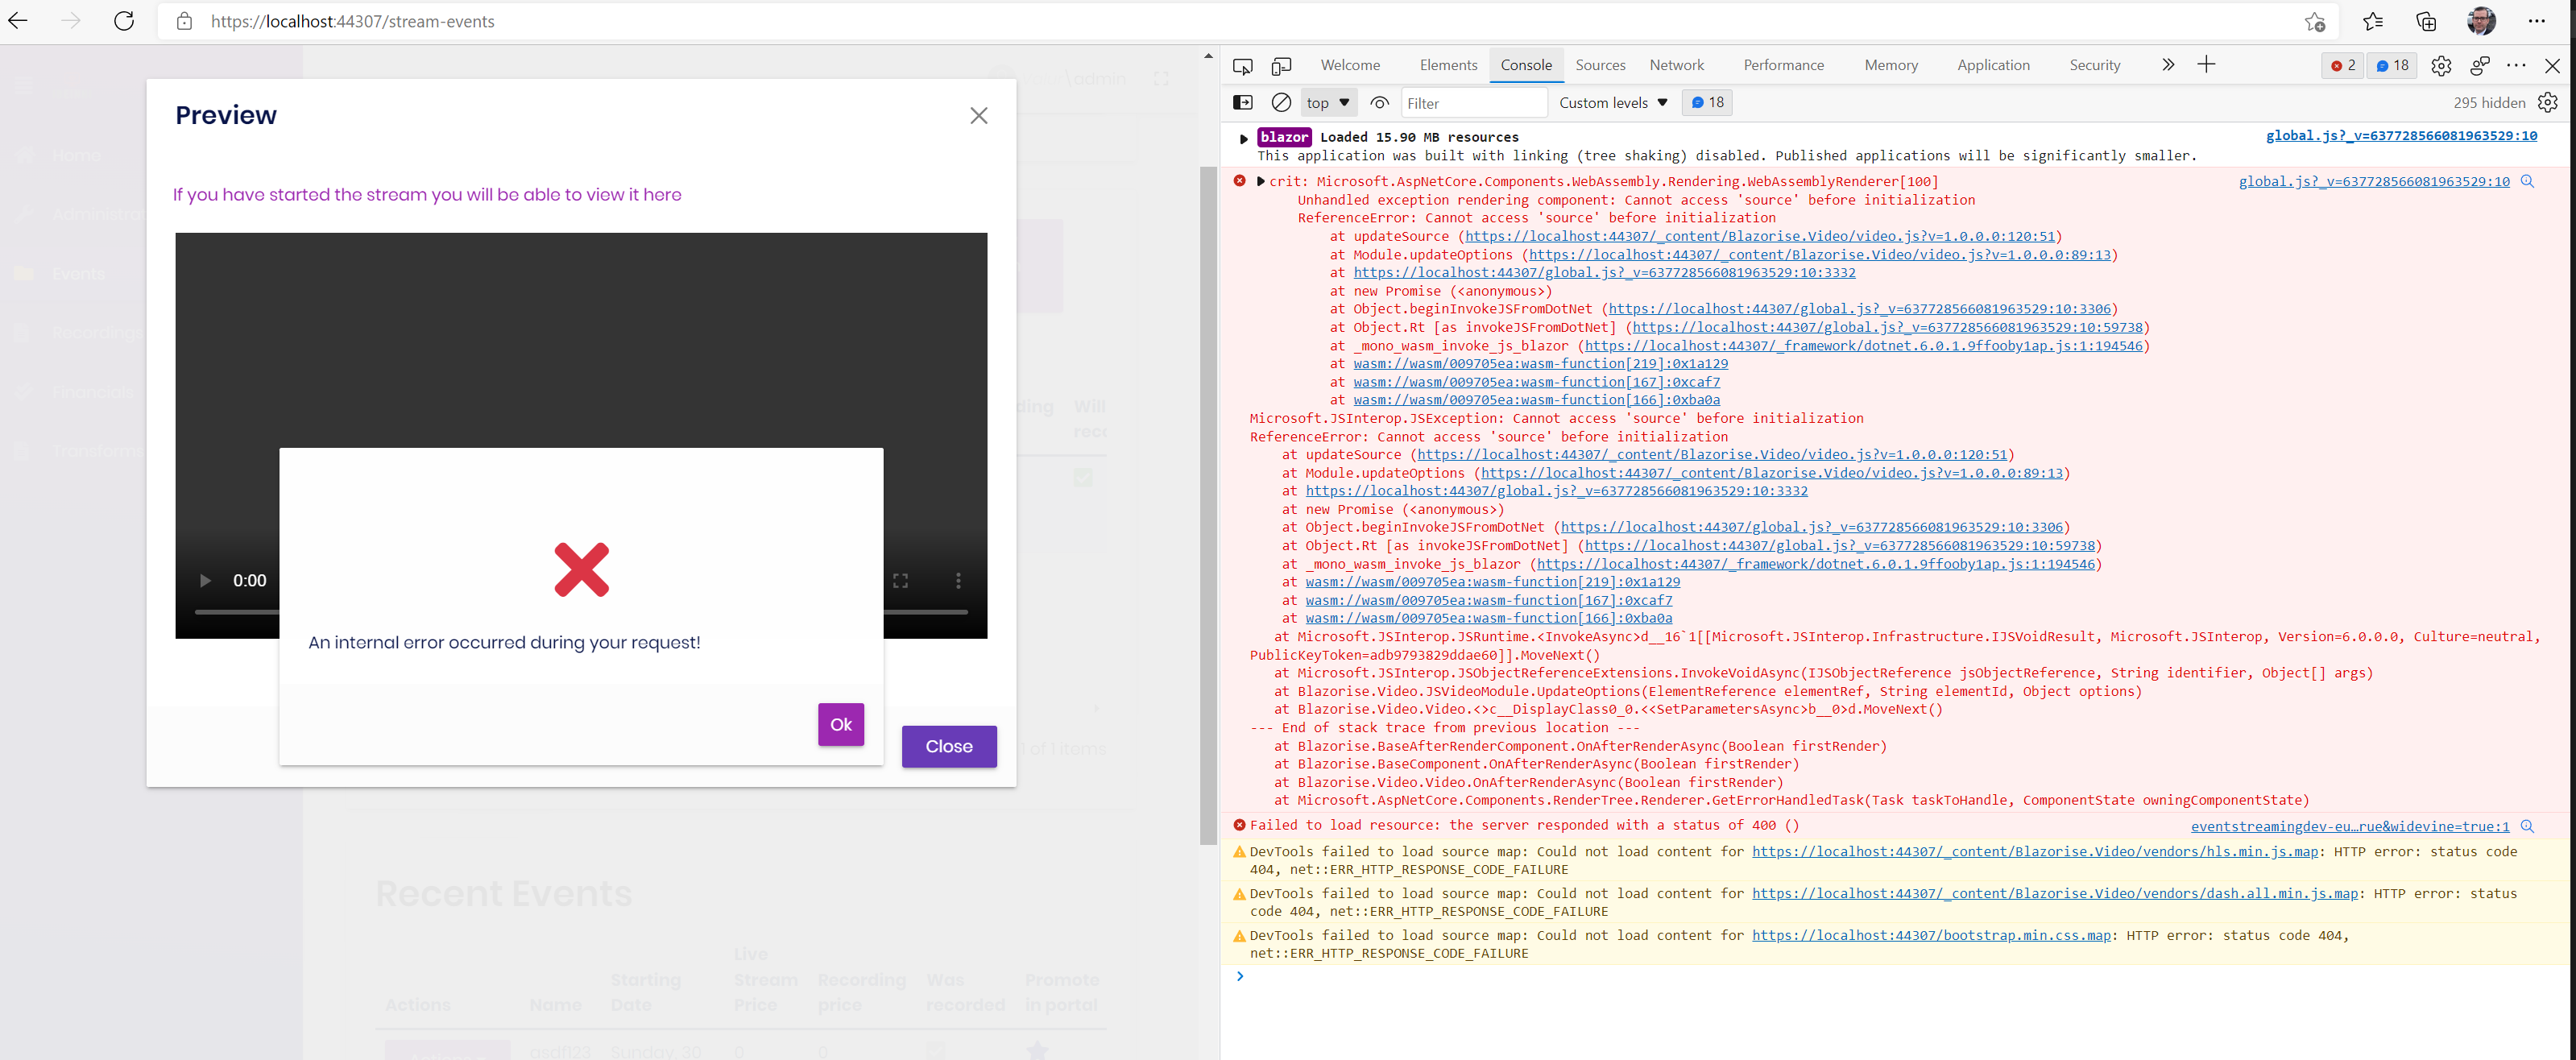Switch to the Network tab
This screenshot has width=2576, height=1060.
[x=1676, y=64]
